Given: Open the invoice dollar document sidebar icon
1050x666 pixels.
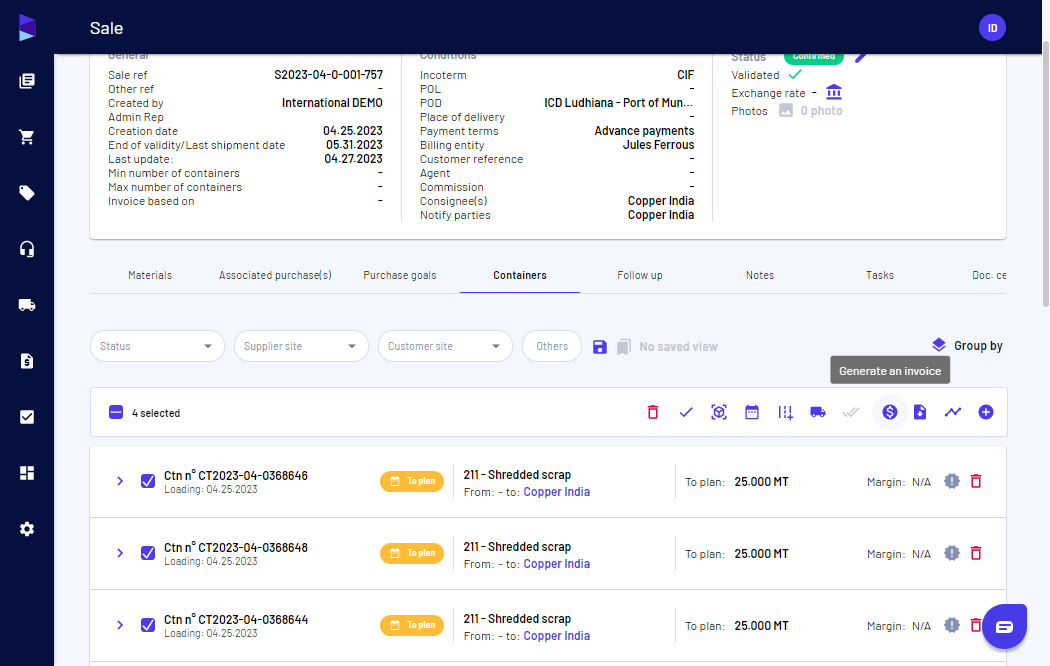Looking at the screenshot, I should click(27, 361).
